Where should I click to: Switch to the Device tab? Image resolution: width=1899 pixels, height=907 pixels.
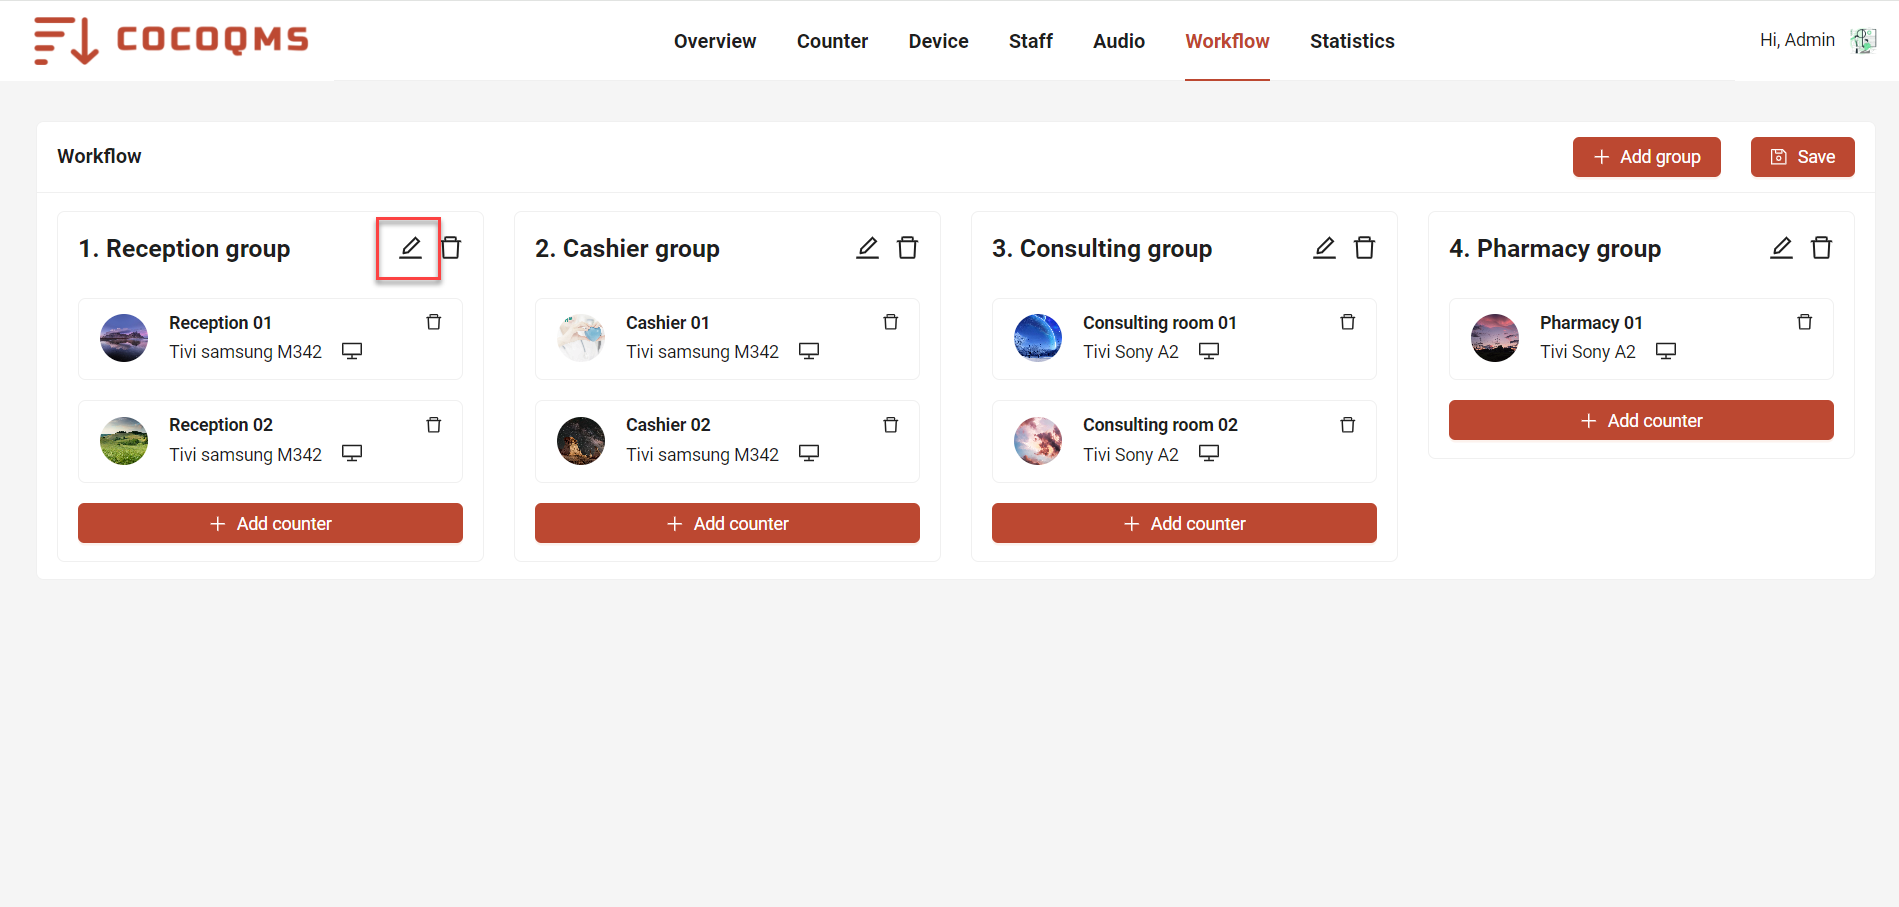[x=938, y=41]
